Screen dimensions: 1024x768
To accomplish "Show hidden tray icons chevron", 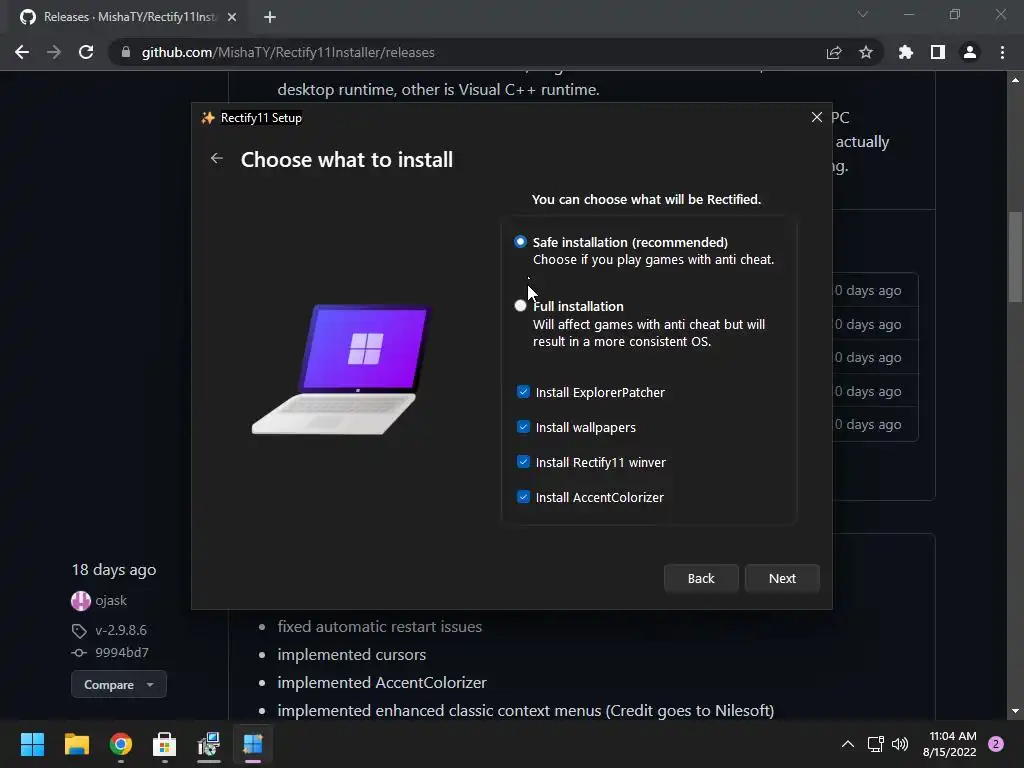I will pyautogui.click(x=847, y=744).
